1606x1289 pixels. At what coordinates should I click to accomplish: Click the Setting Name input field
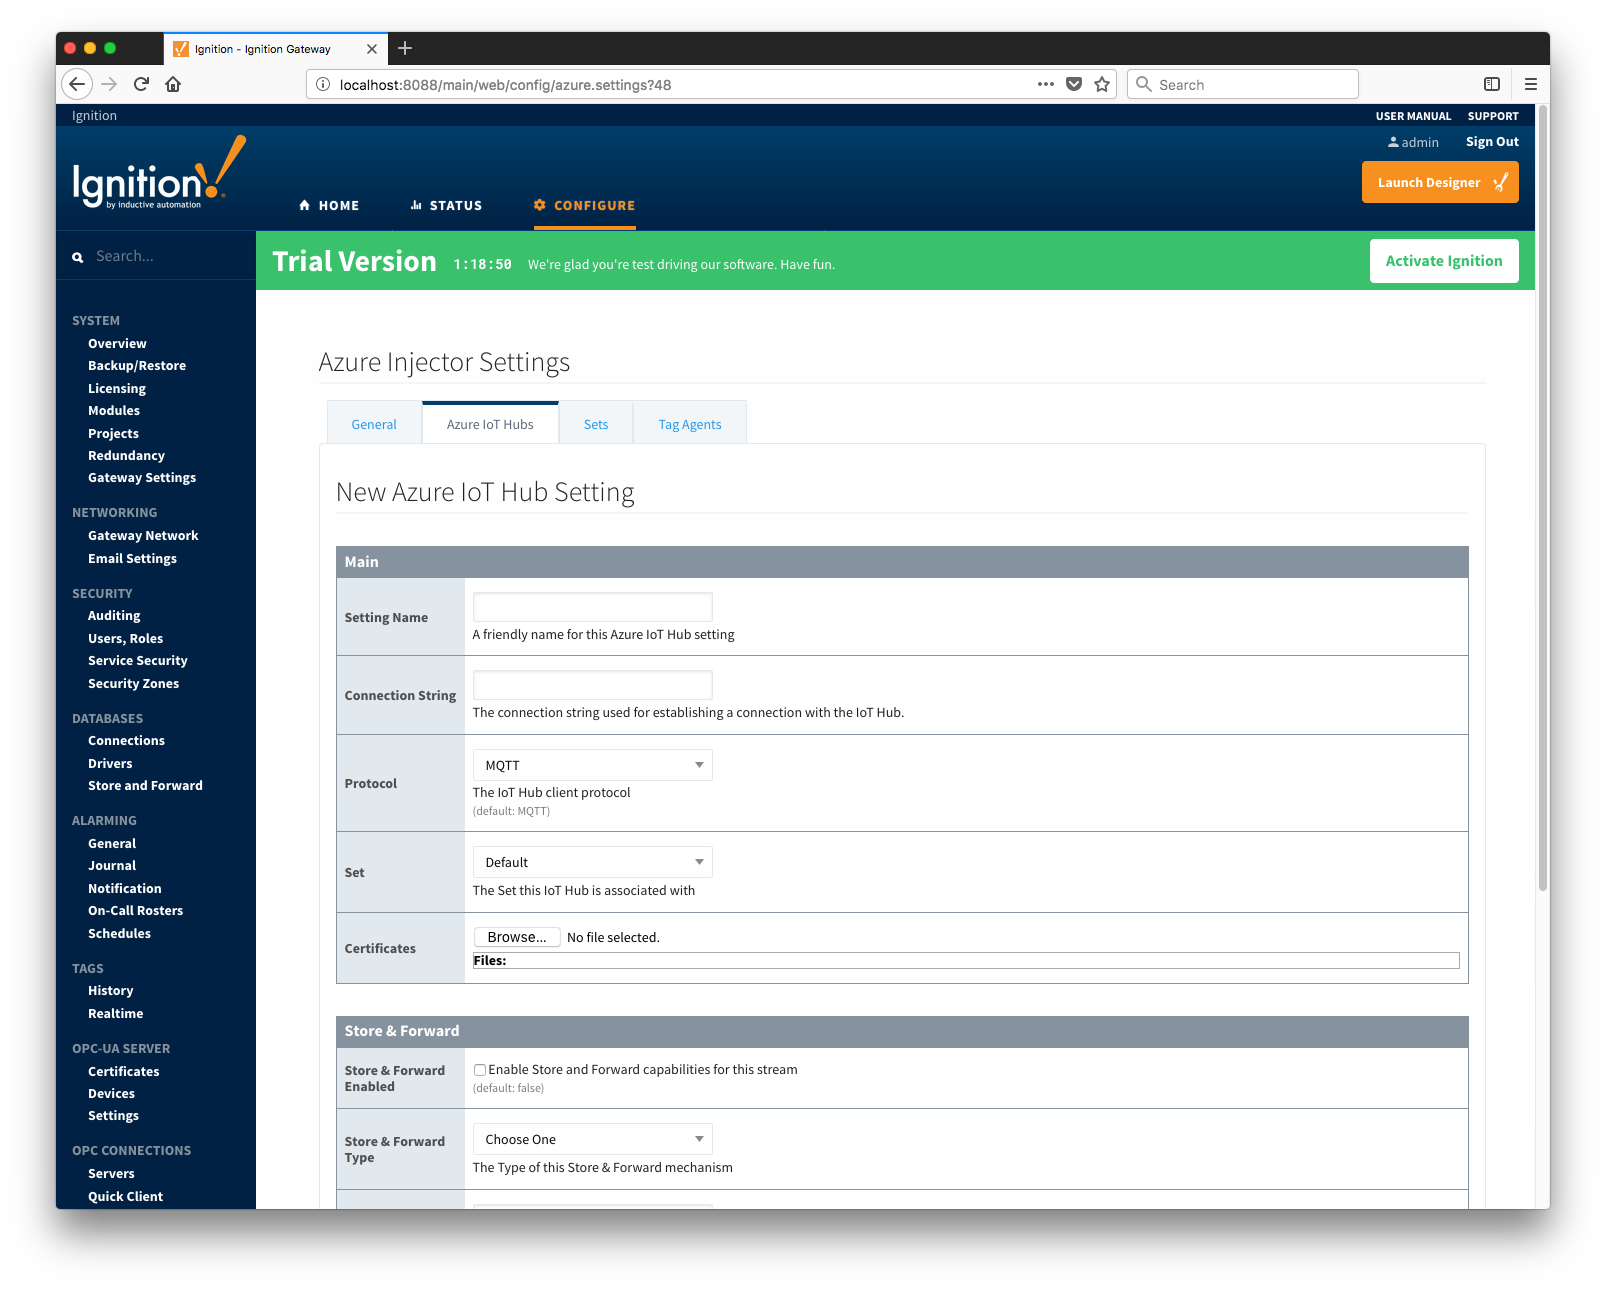592,607
